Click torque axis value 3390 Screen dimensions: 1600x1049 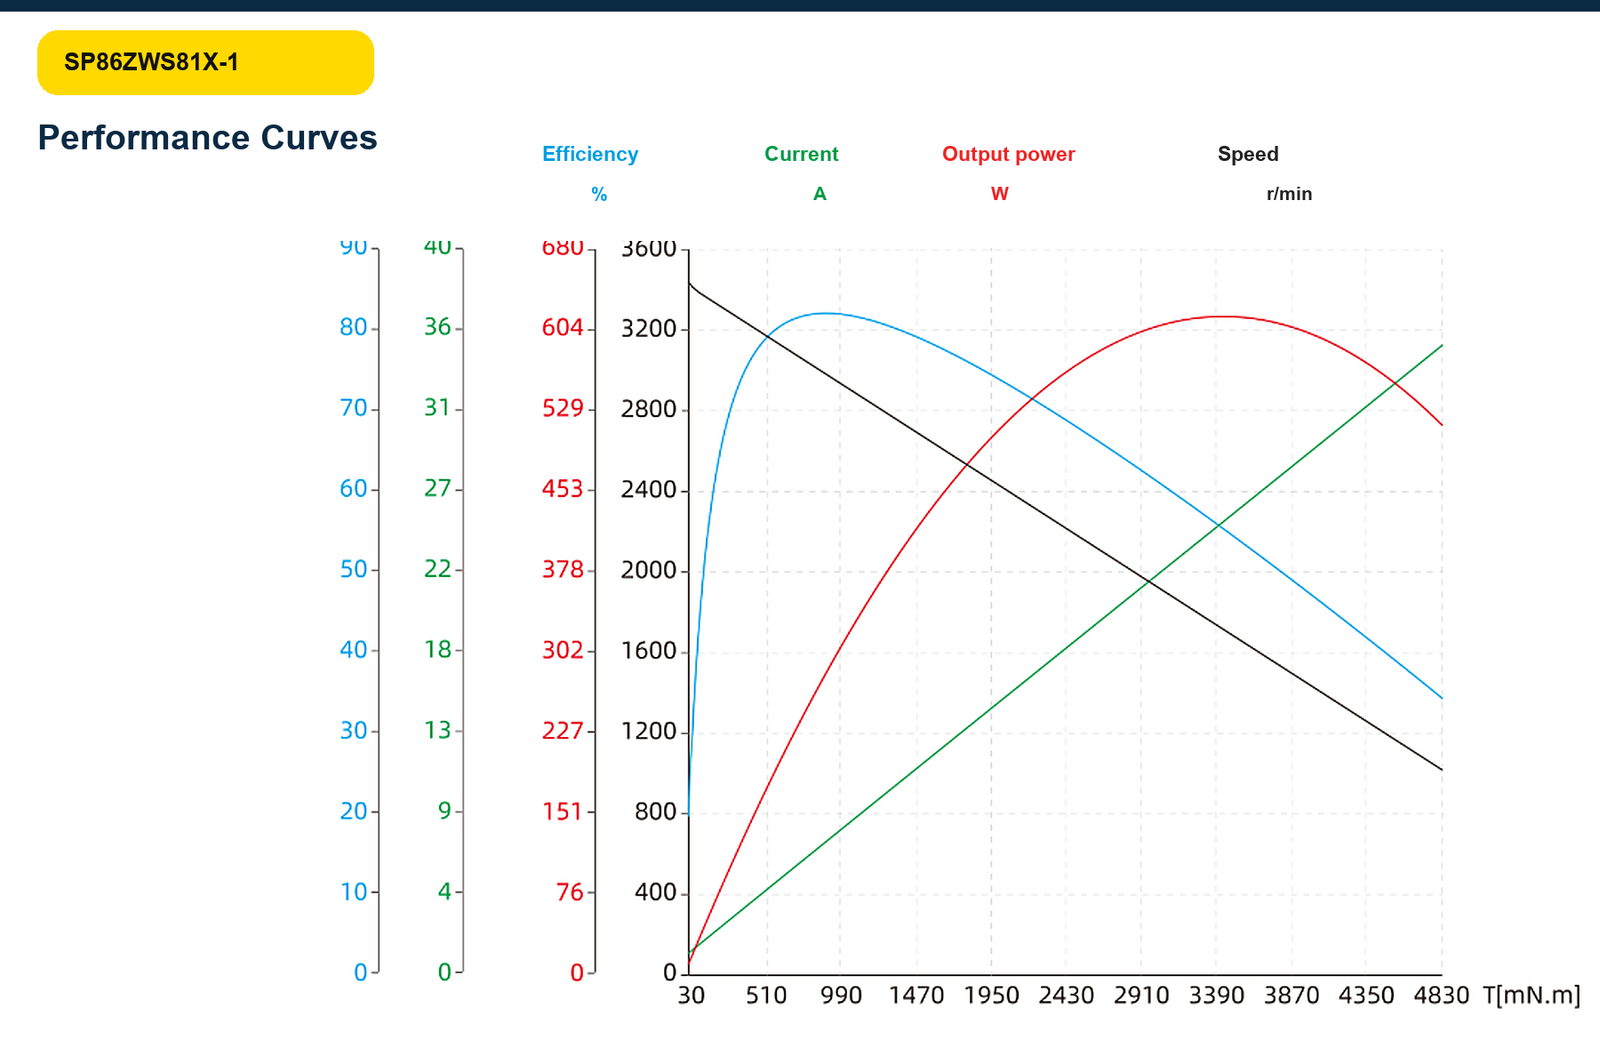1217,996
